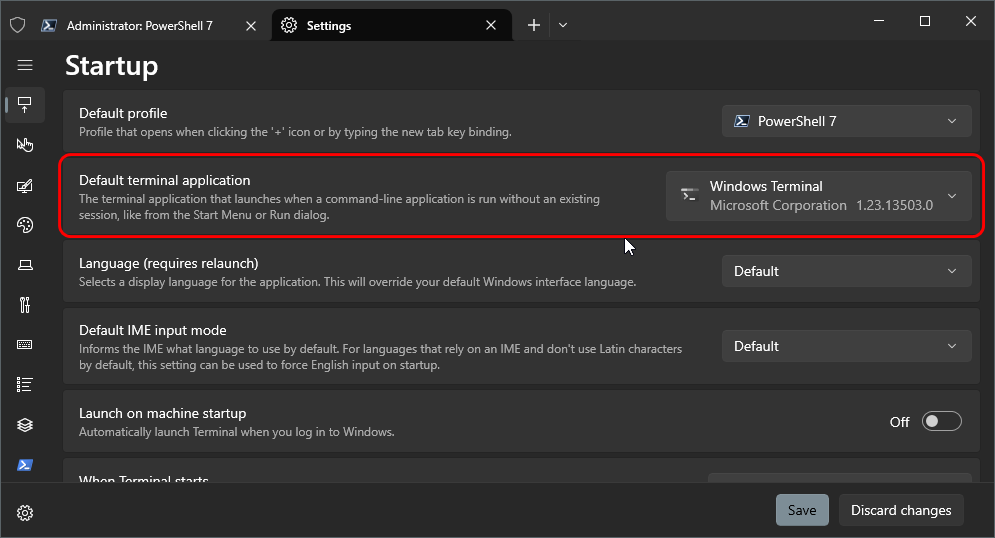
Task: Click the Save button
Action: point(802,510)
